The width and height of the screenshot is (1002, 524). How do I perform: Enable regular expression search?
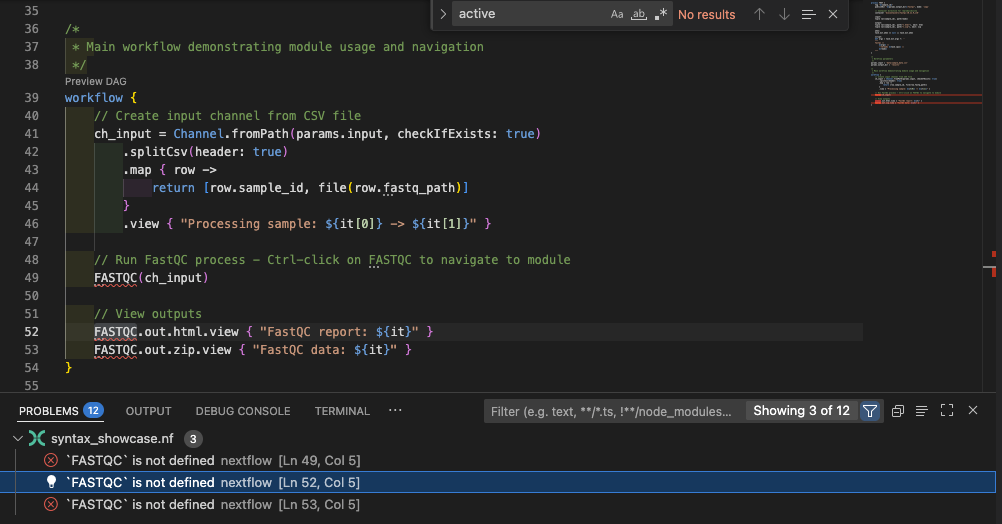point(660,14)
